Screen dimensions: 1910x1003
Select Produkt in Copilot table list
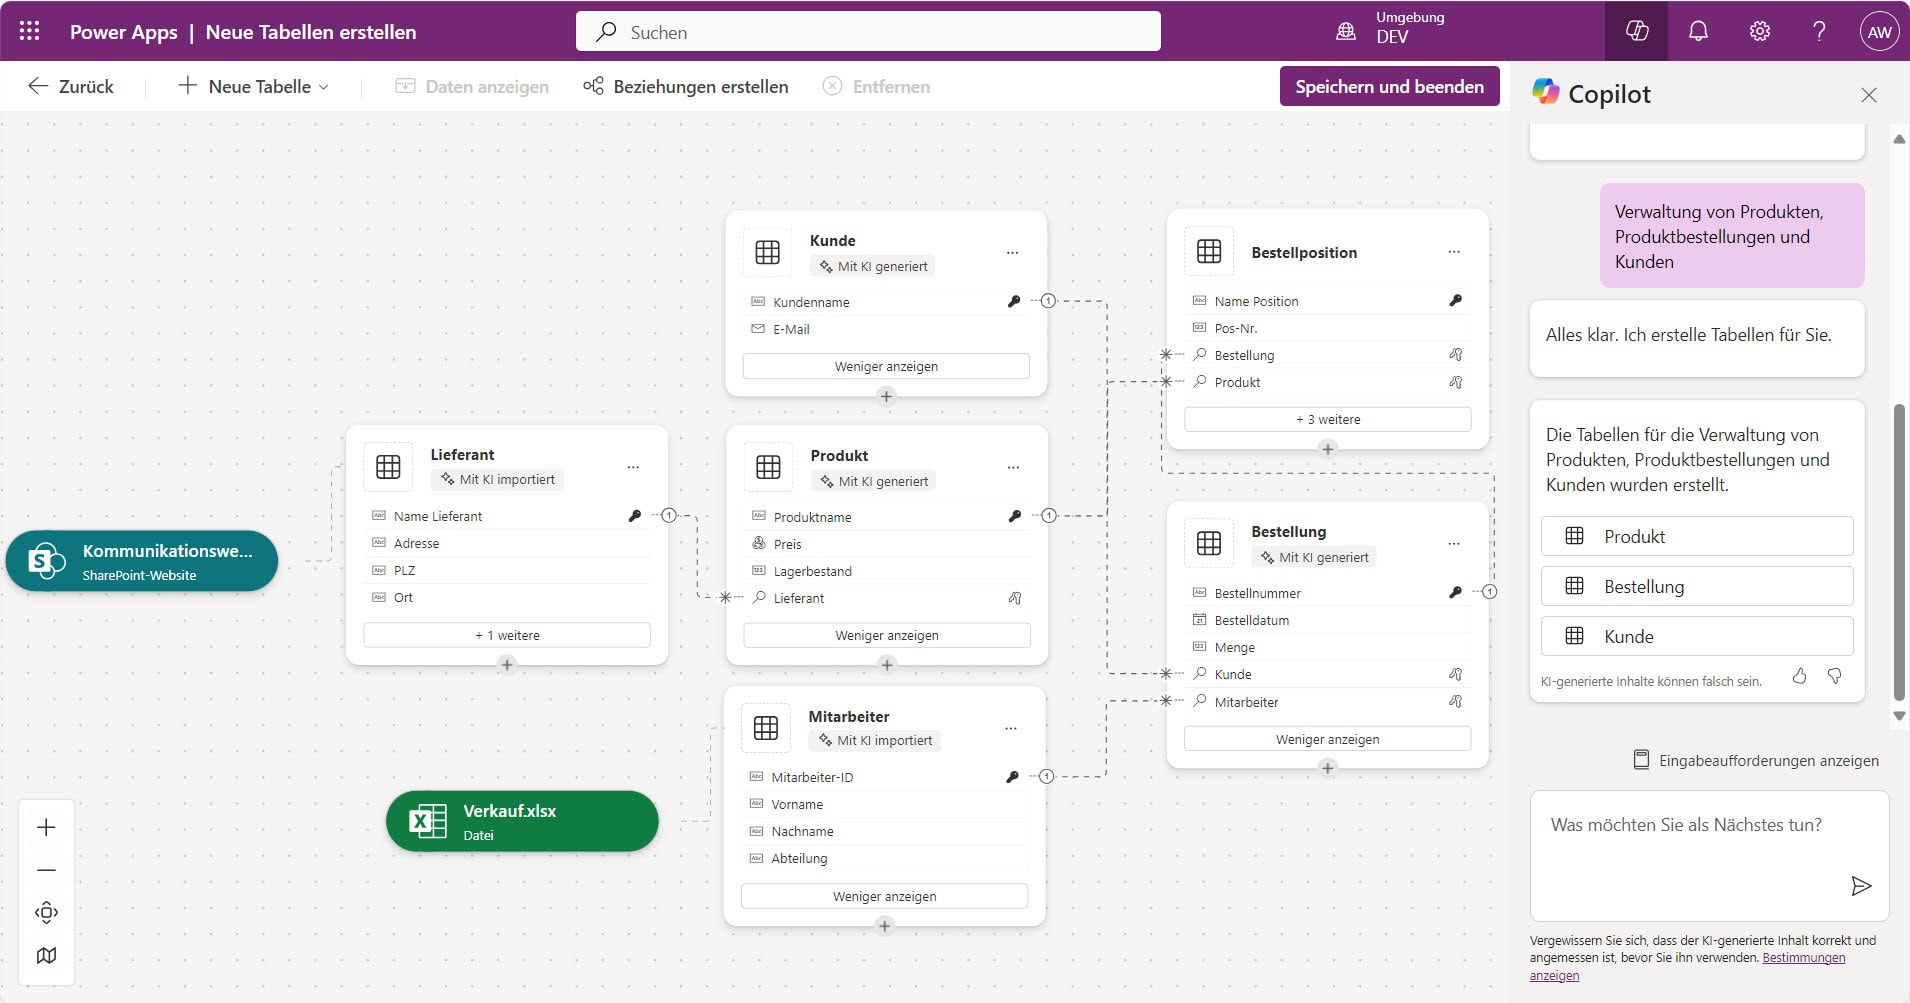coord(1697,536)
